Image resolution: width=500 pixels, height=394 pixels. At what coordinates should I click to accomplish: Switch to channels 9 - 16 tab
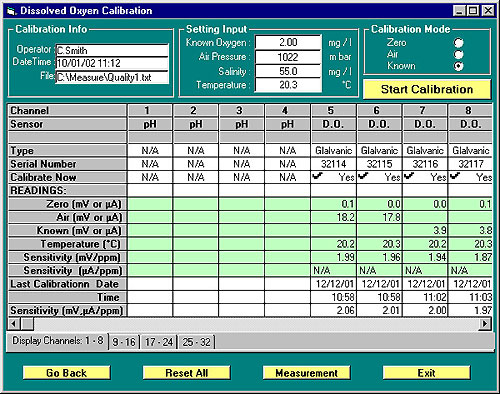click(x=124, y=342)
